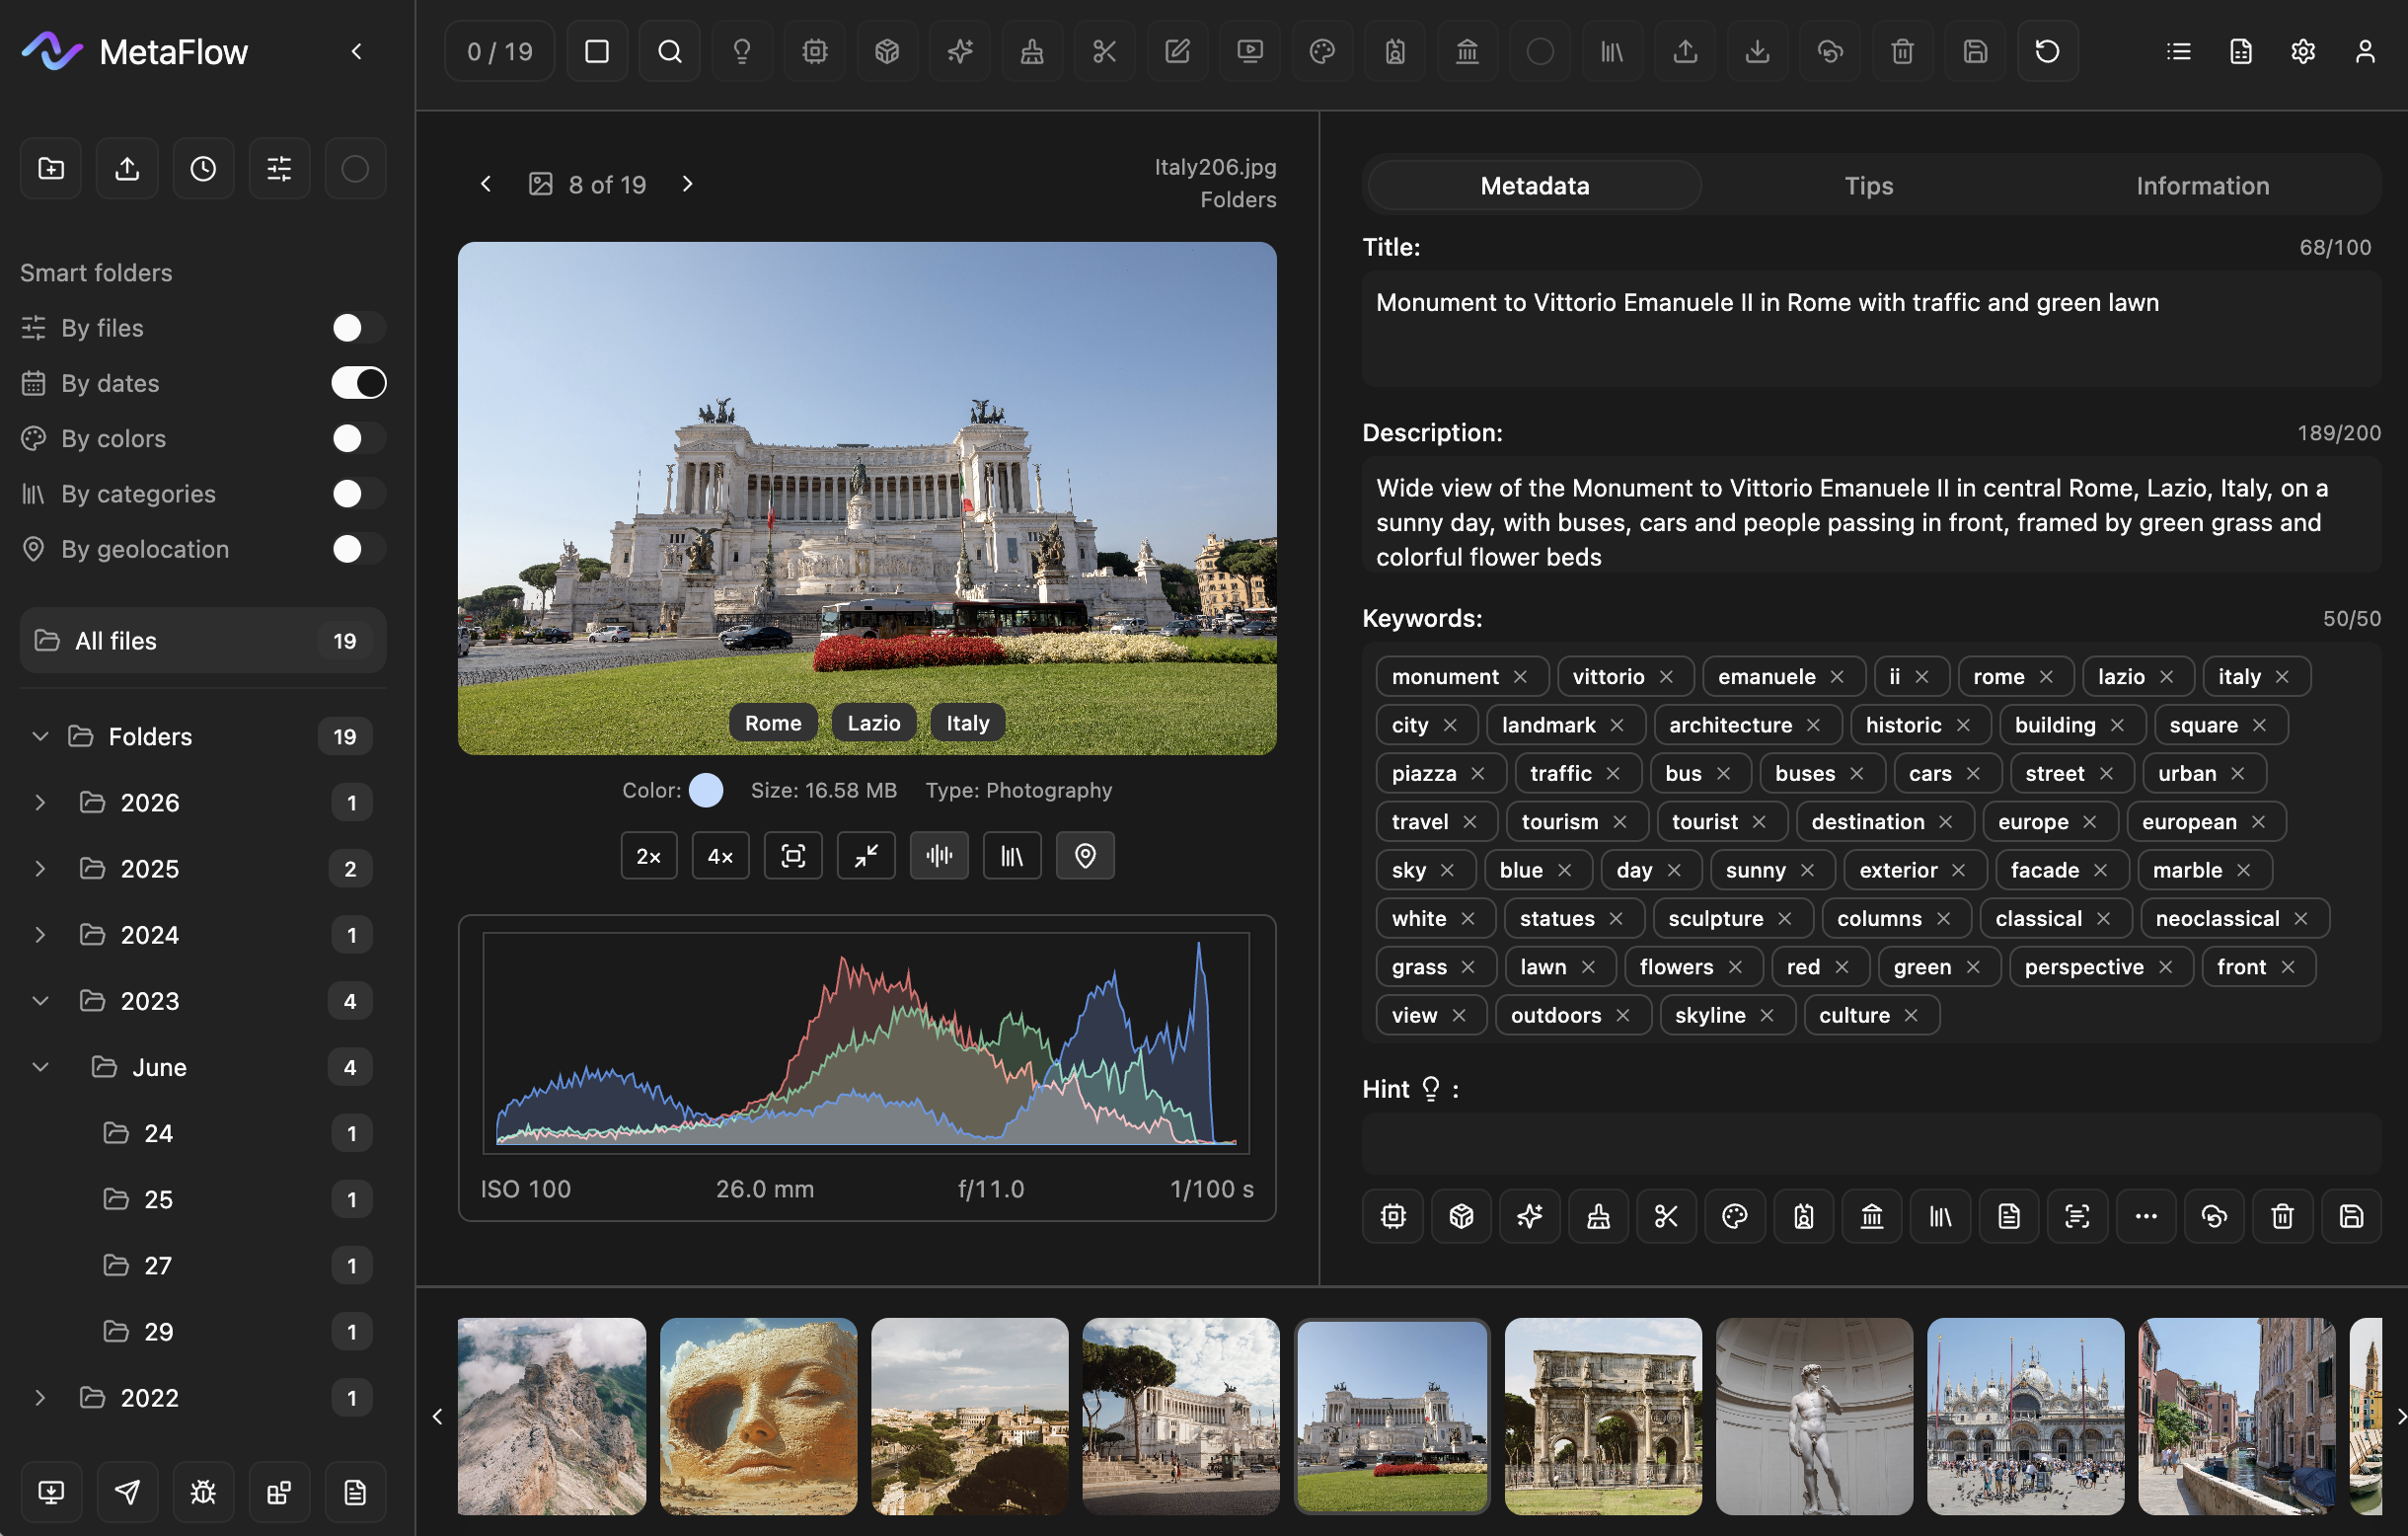
Task: Click the save icon at the bottom right of metadata
Action: [2350, 1216]
